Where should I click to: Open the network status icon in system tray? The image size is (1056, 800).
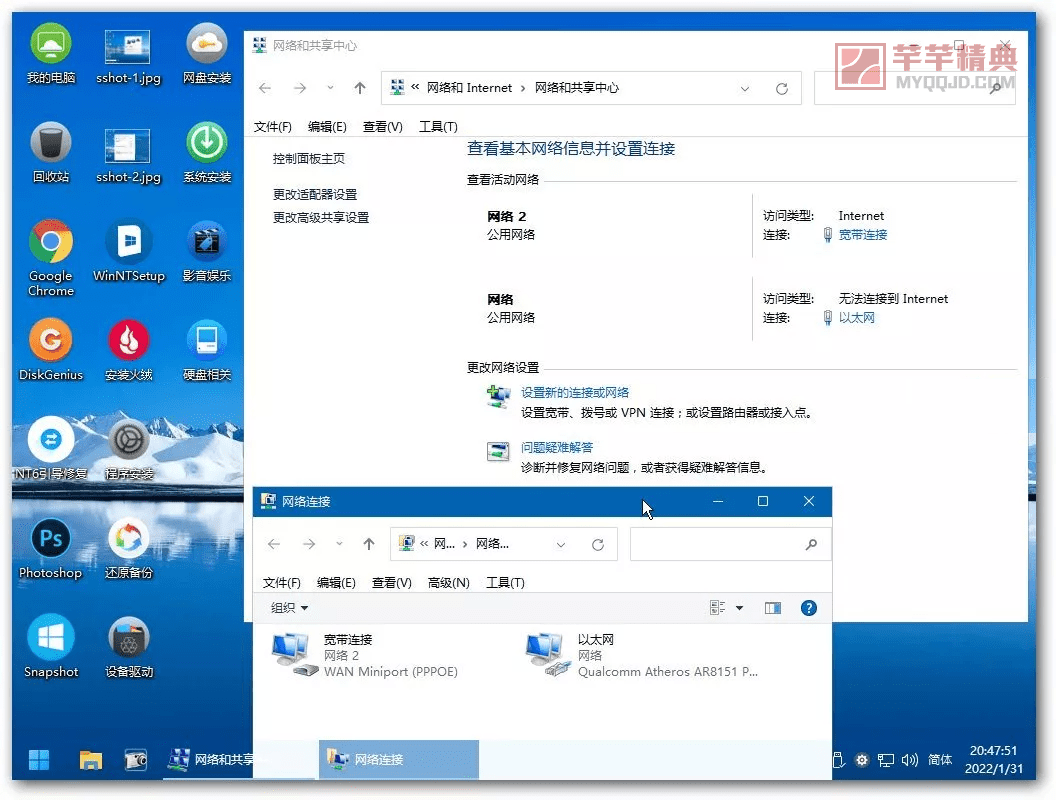[x=885, y=760]
